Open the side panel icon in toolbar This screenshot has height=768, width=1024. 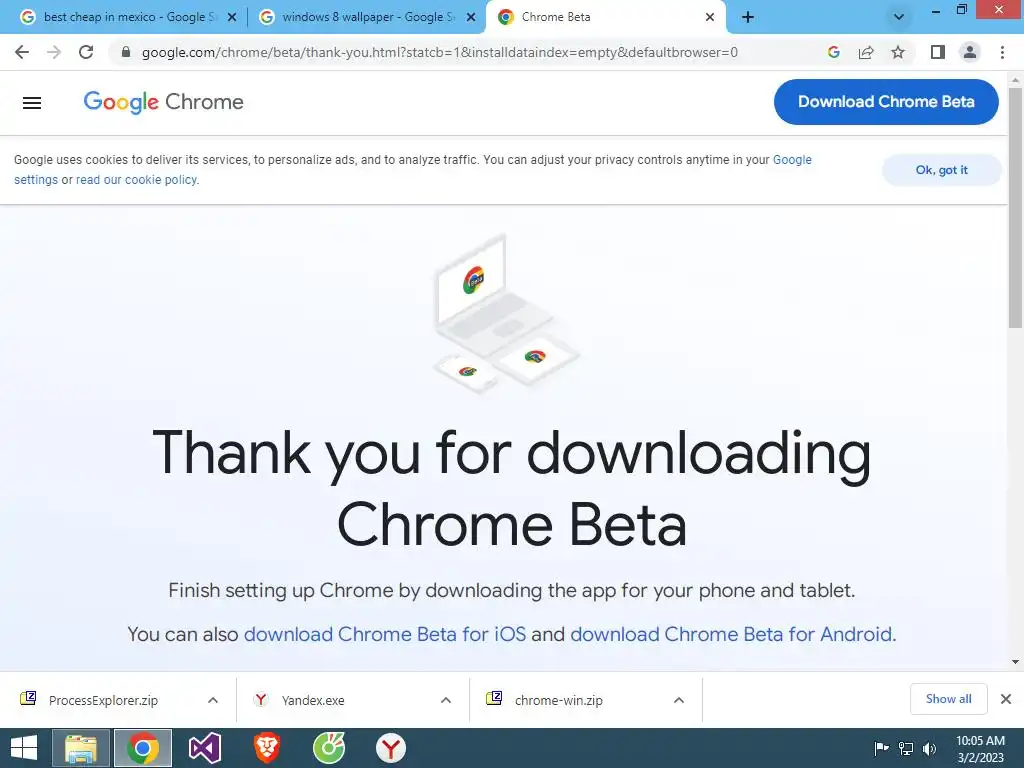[x=938, y=52]
